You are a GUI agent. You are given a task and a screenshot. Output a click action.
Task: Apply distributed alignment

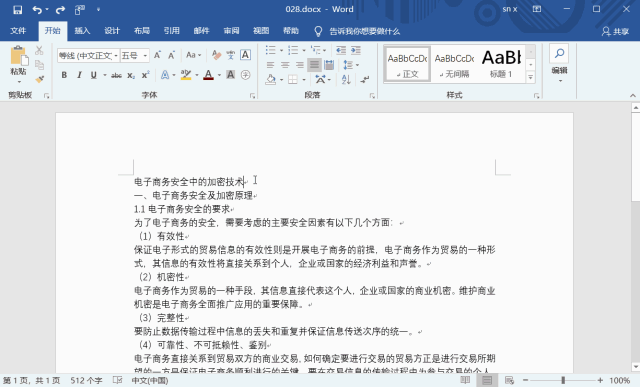pos(329,65)
